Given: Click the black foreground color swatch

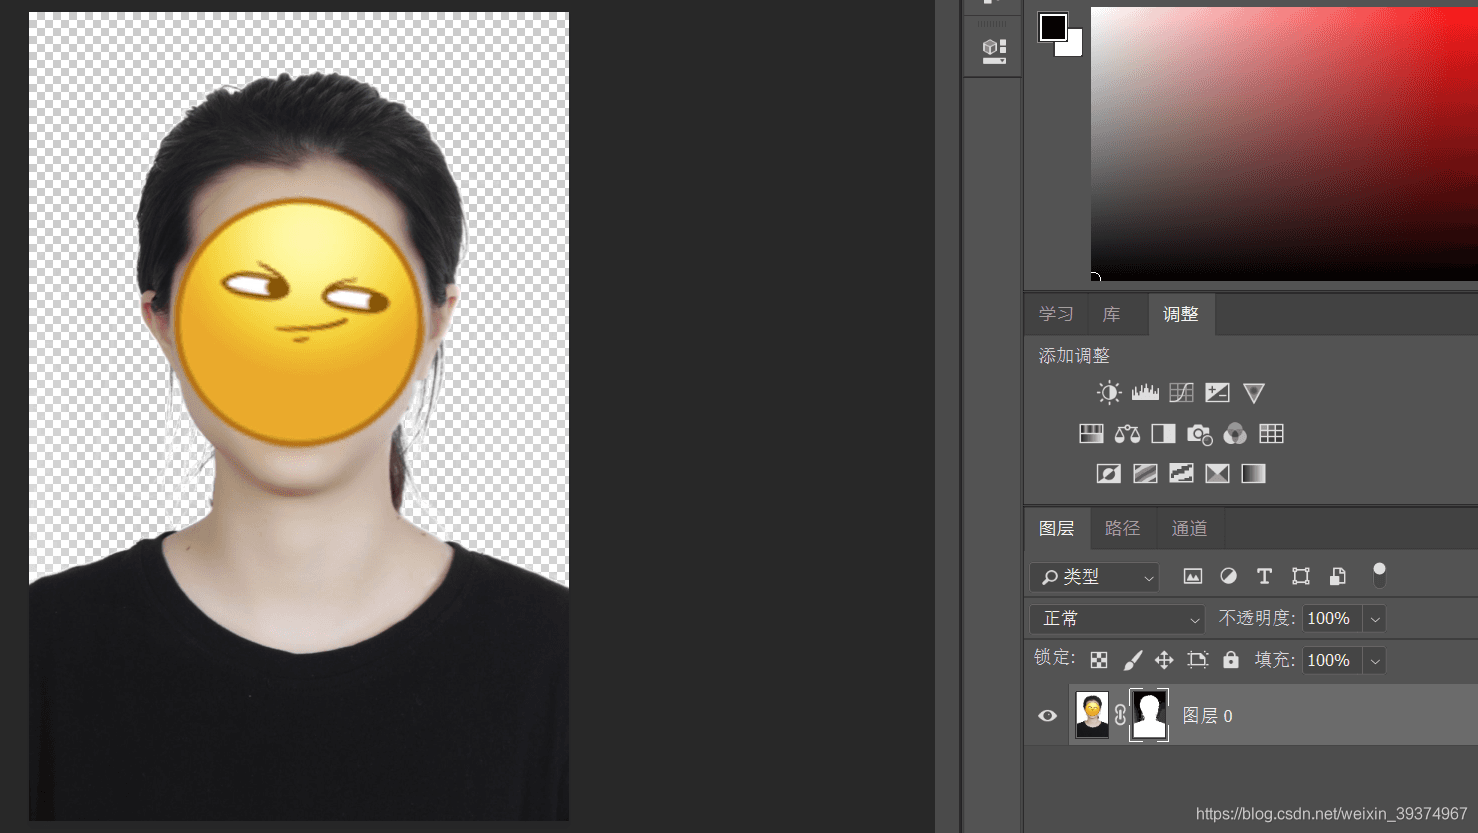Looking at the screenshot, I should point(1052,27).
